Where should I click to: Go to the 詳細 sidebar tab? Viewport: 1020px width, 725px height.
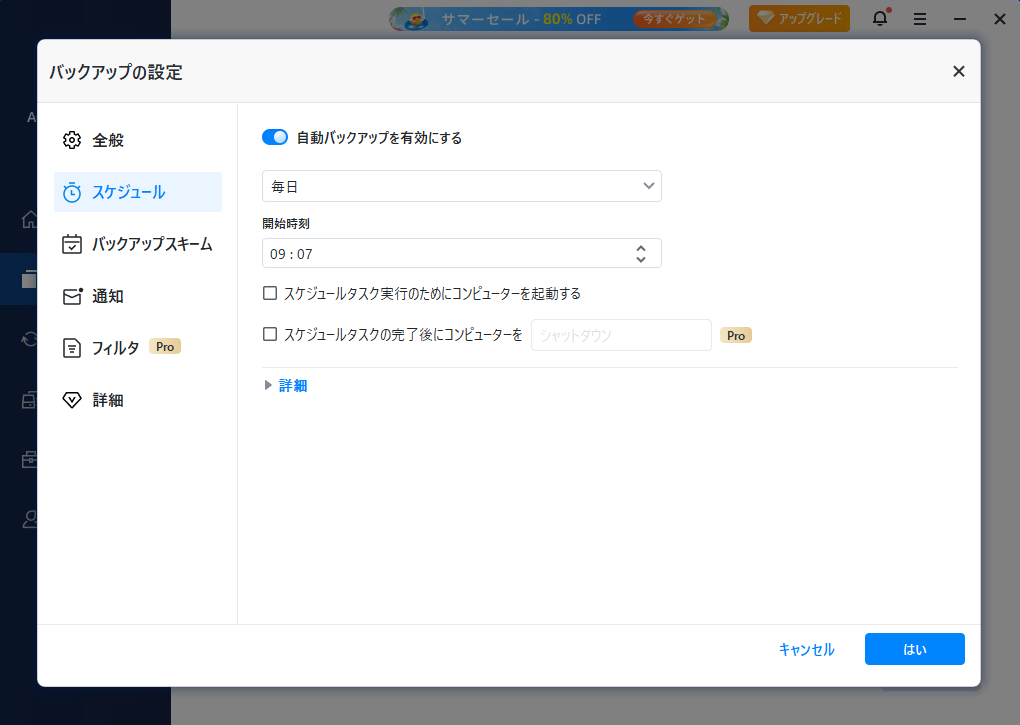click(138, 400)
